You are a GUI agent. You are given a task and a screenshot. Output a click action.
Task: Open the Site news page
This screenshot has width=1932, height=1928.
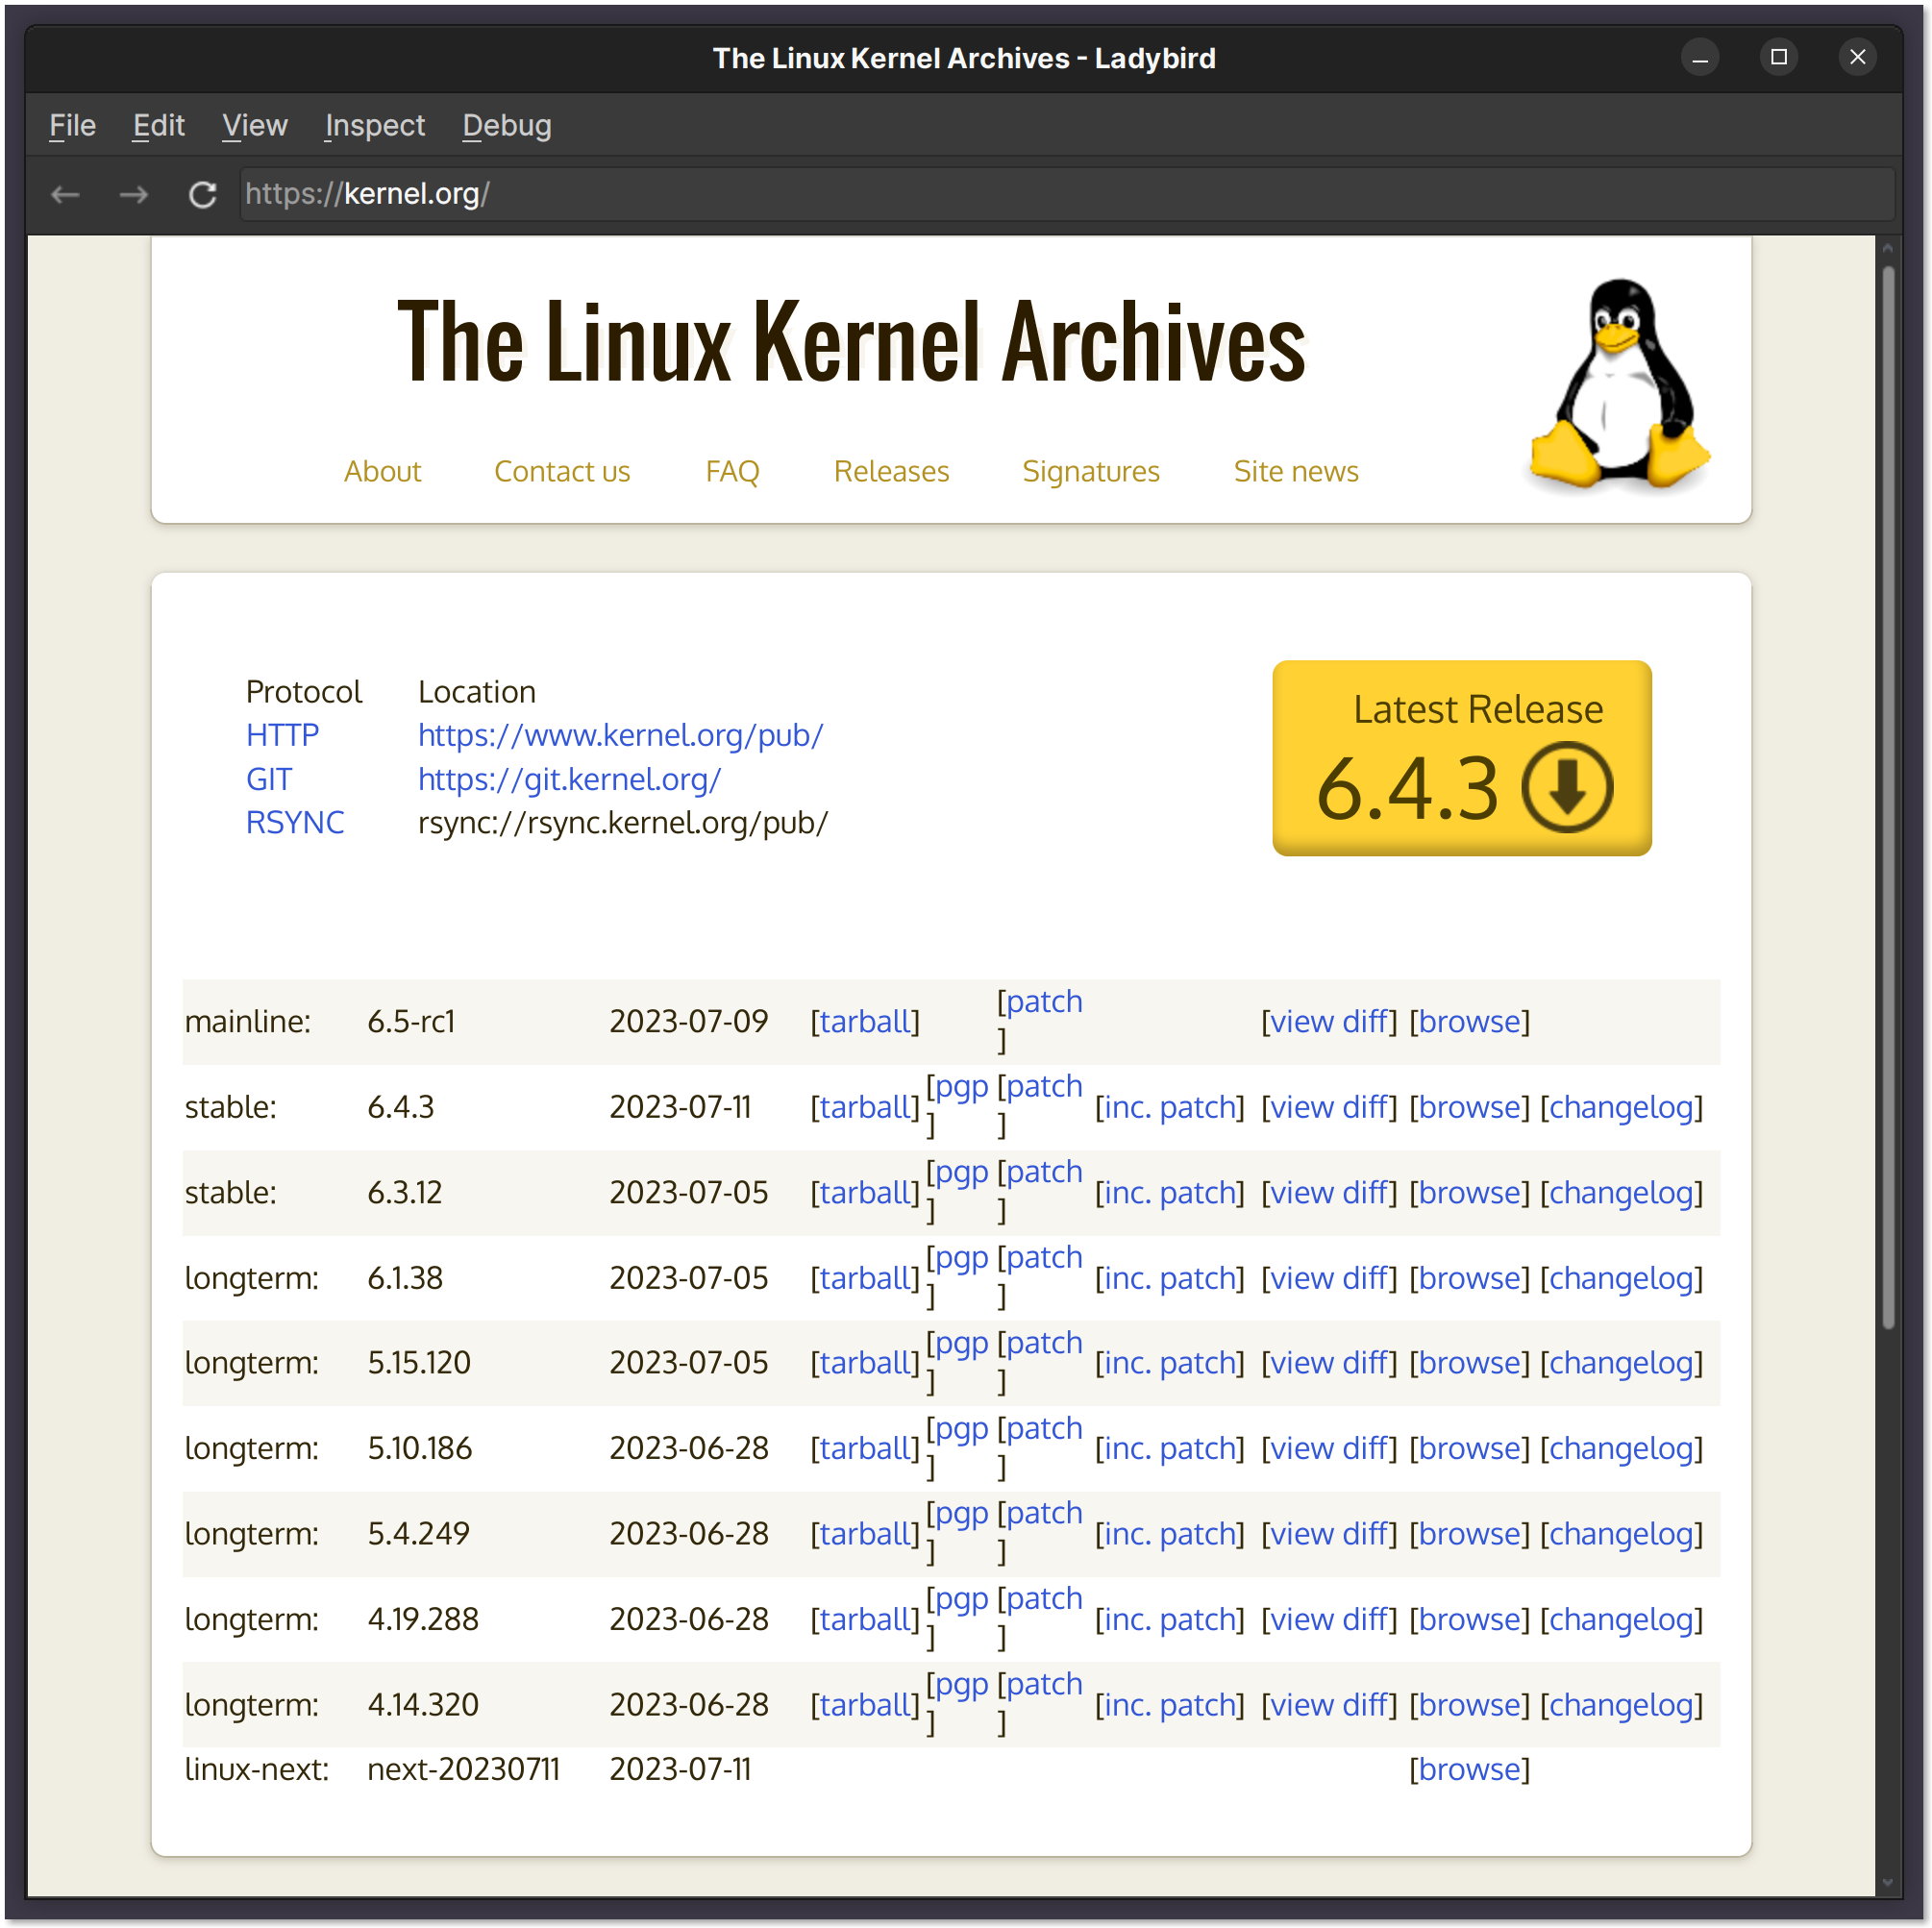coord(1295,471)
